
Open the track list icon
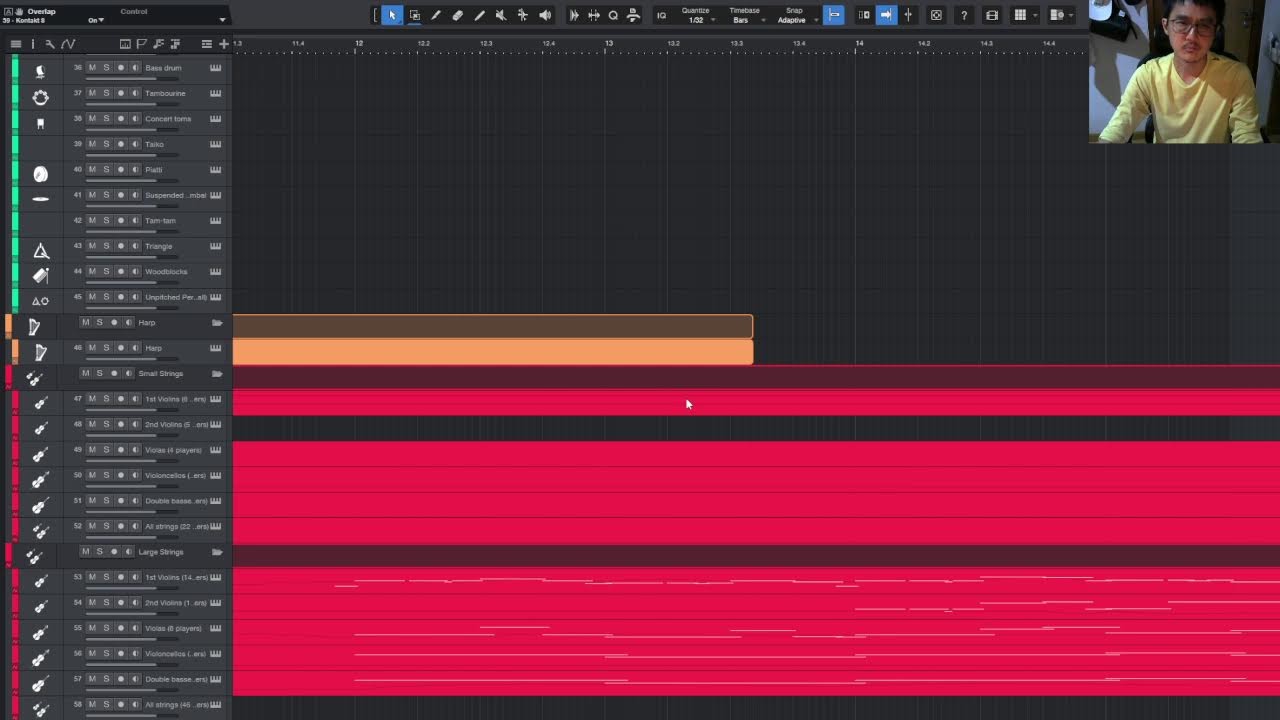point(15,44)
